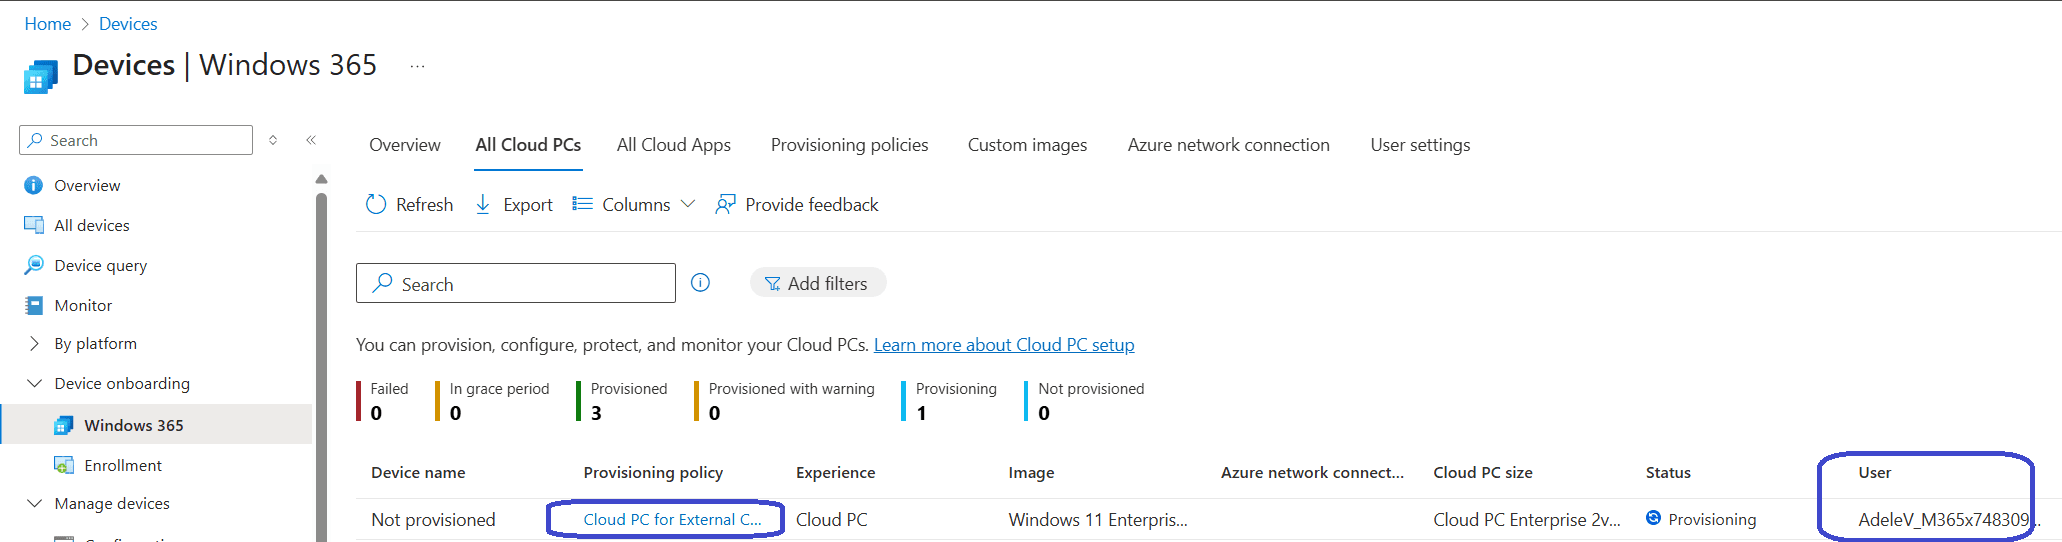The image size is (2062, 542).
Task: Open Device query in the sidebar
Action: tap(100, 265)
